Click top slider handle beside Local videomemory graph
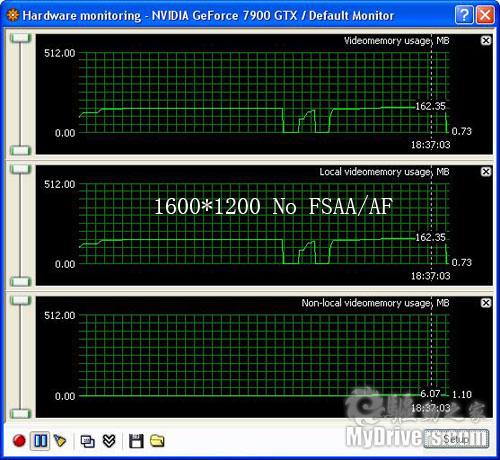 20,169
